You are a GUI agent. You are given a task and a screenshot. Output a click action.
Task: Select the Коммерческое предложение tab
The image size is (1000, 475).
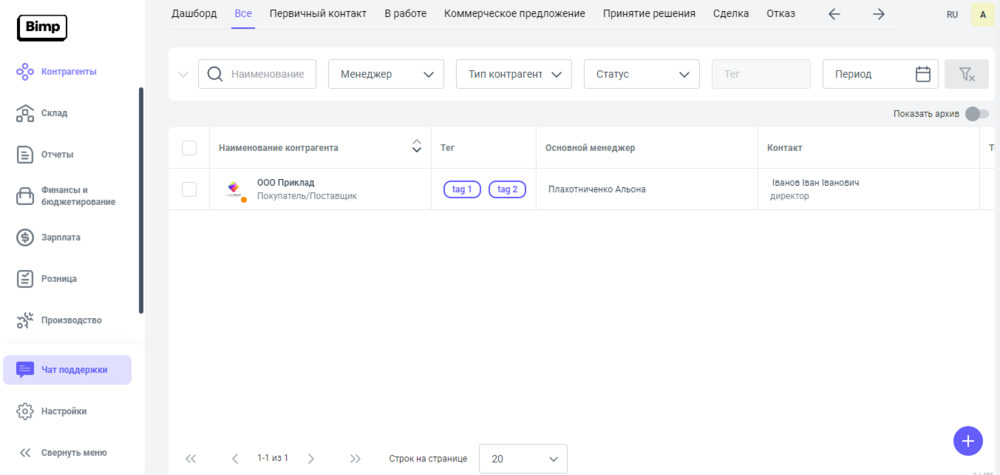514,14
